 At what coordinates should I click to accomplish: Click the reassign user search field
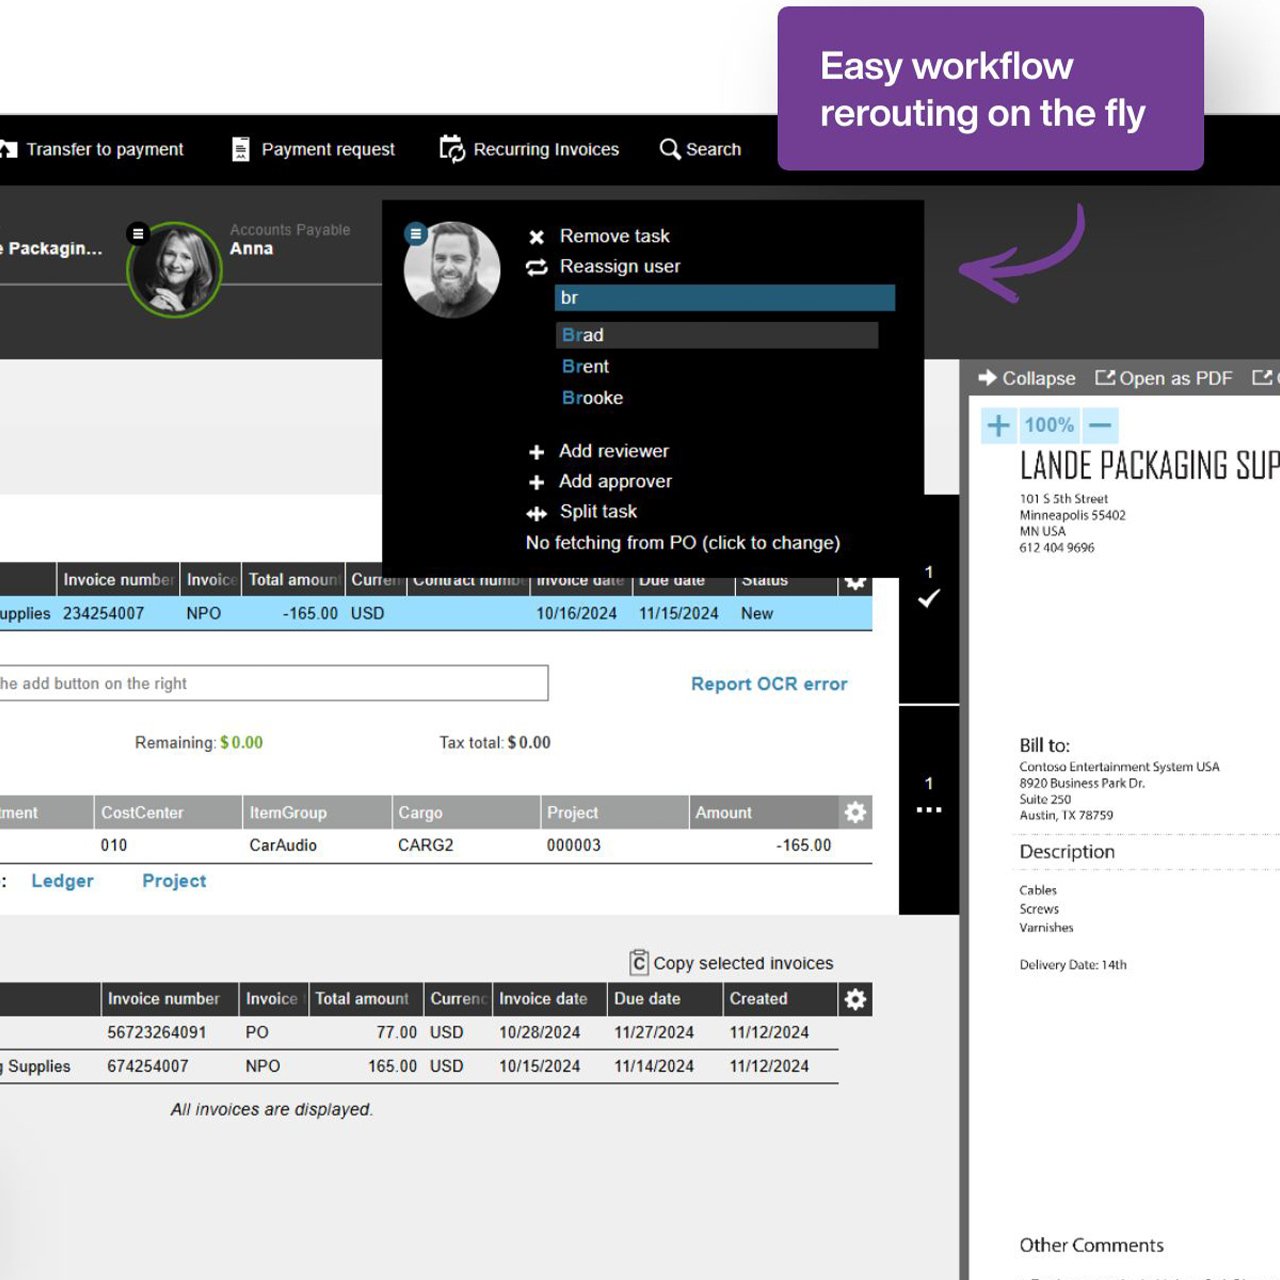(x=724, y=298)
